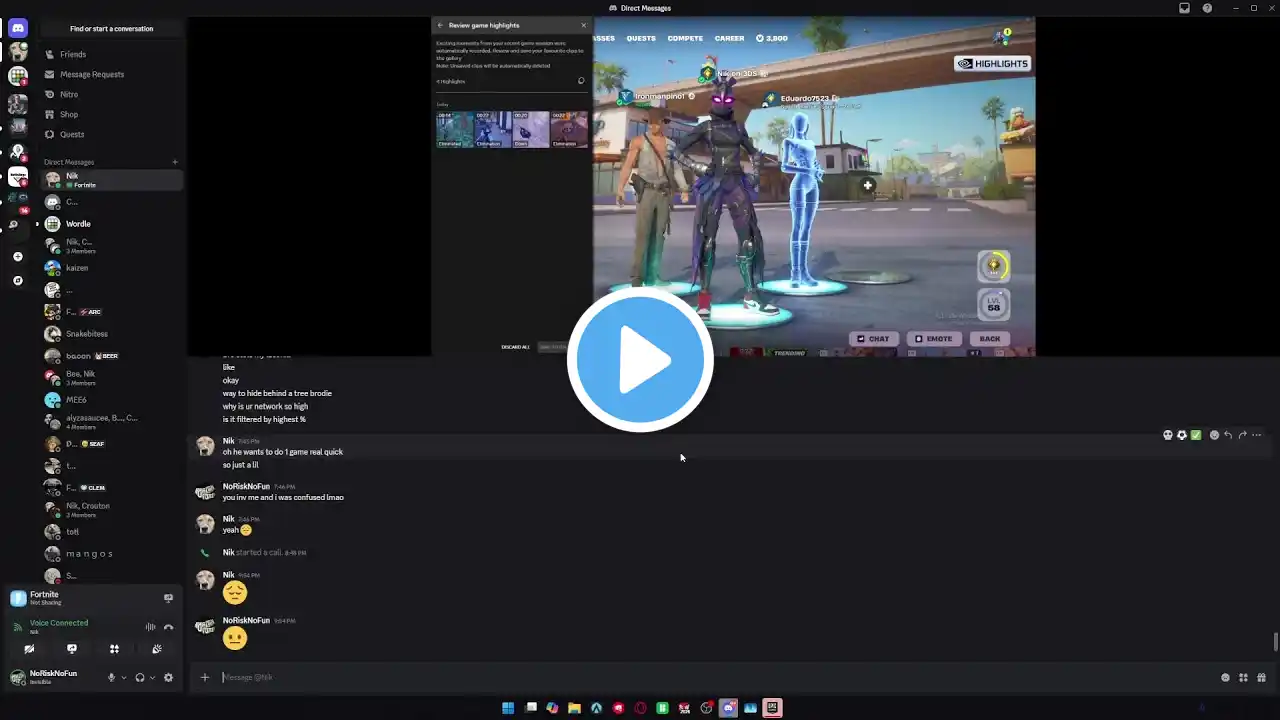
Task: Click Fortnite Compete tab
Action: click(x=685, y=38)
